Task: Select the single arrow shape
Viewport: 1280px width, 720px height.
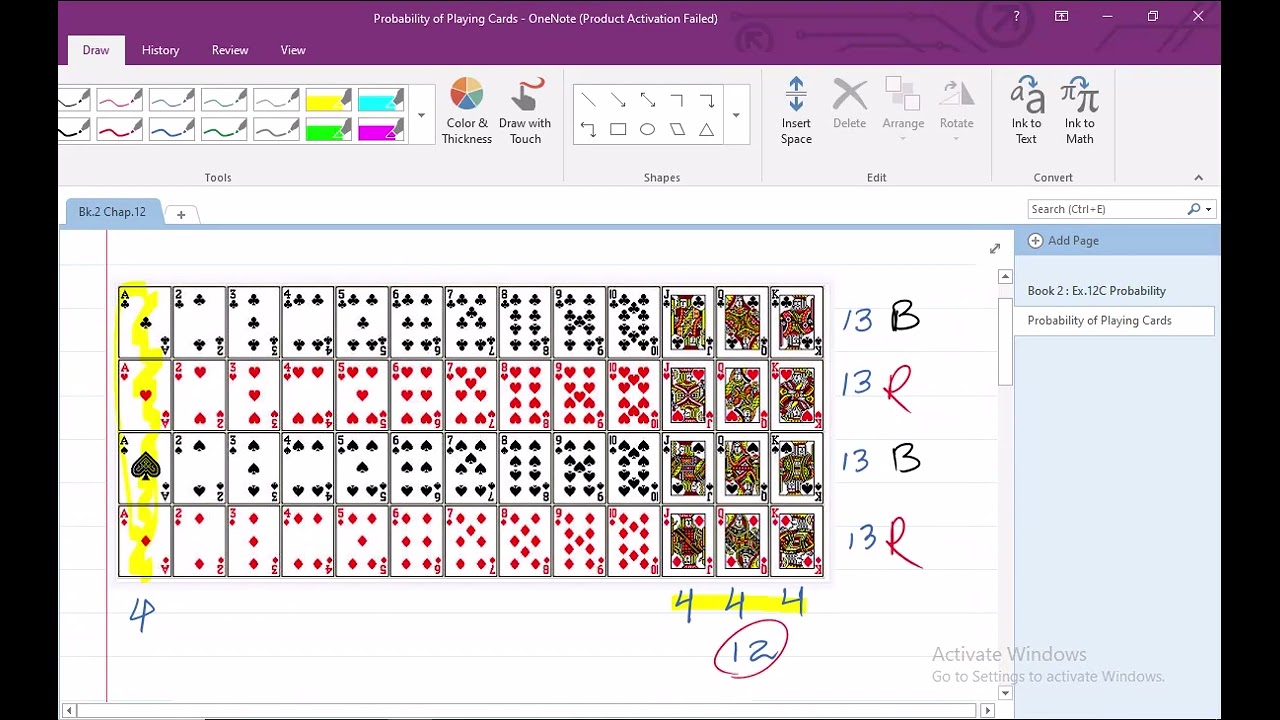Action: pos(618,100)
